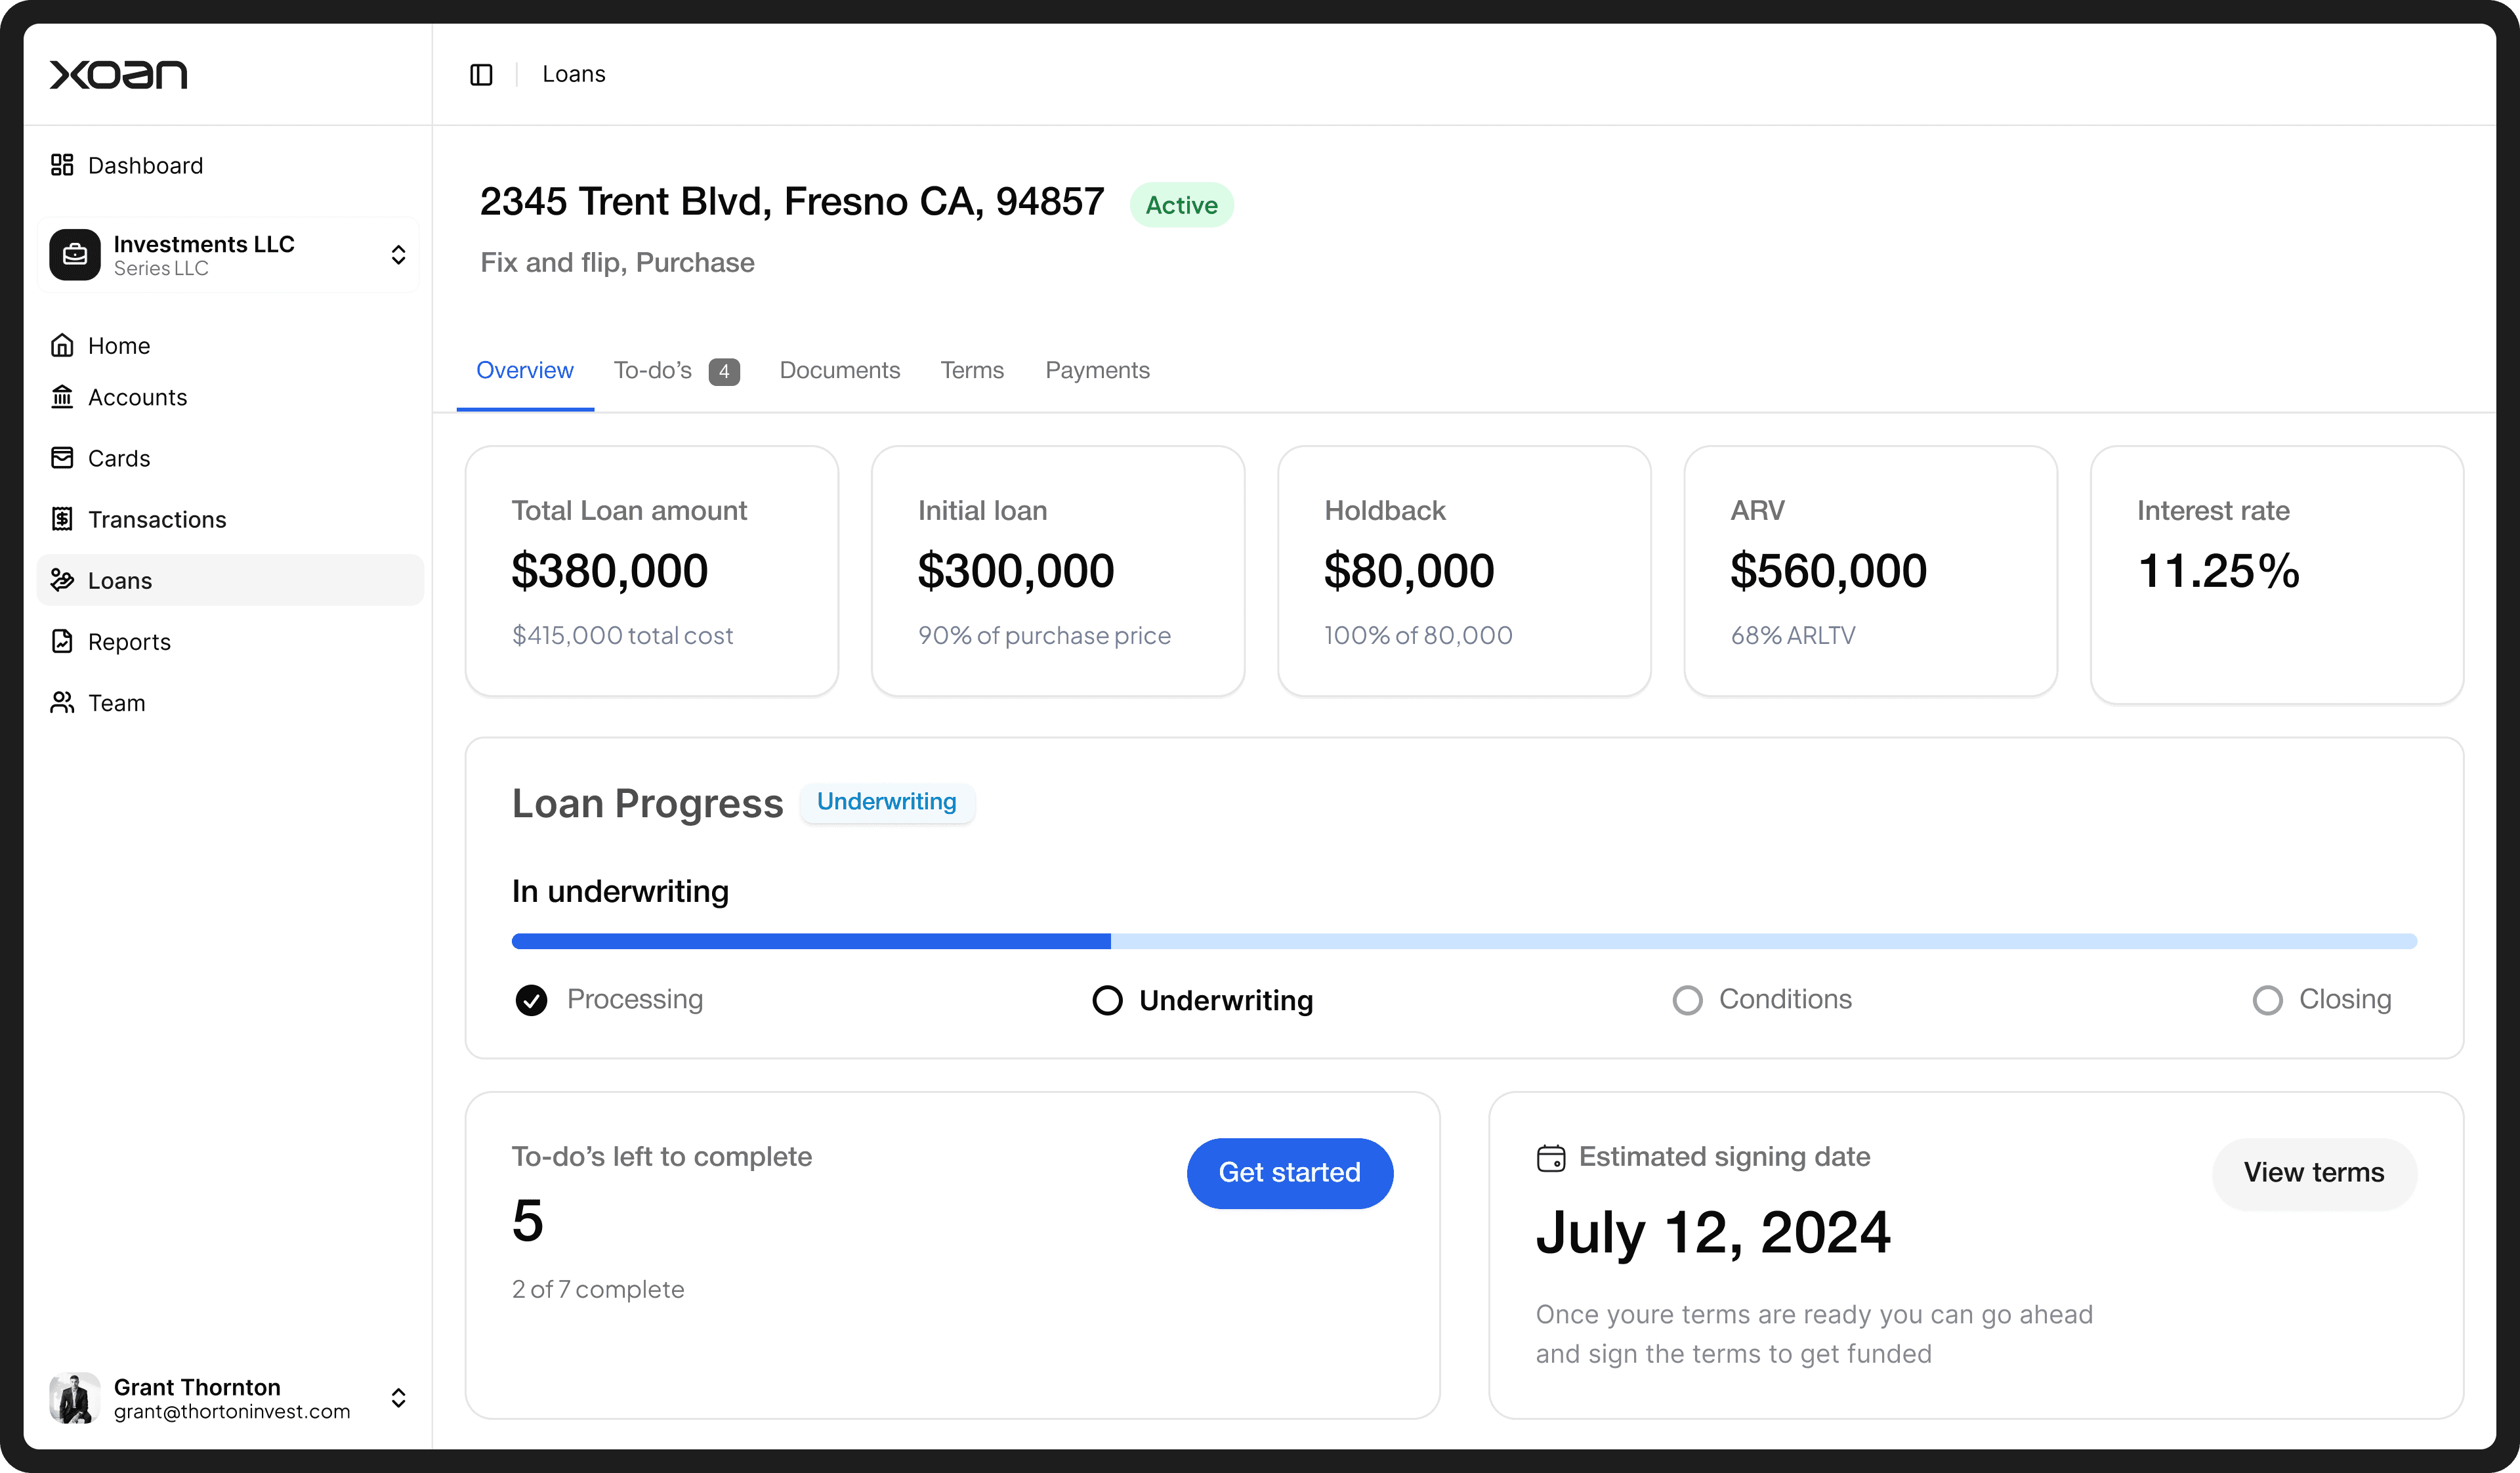Expand the Investments LLC account switcher
The width and height of the screenshot is (2520, 1473).
coord(398,255)
